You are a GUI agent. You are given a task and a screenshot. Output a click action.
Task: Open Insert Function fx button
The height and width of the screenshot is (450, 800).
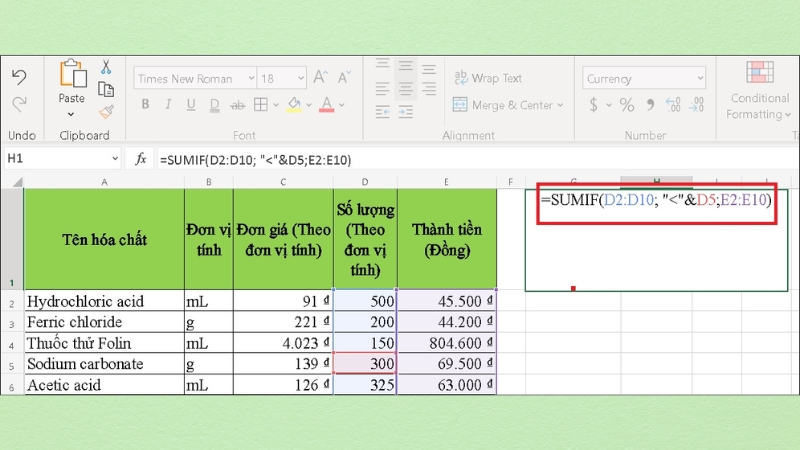coord(141,159)
